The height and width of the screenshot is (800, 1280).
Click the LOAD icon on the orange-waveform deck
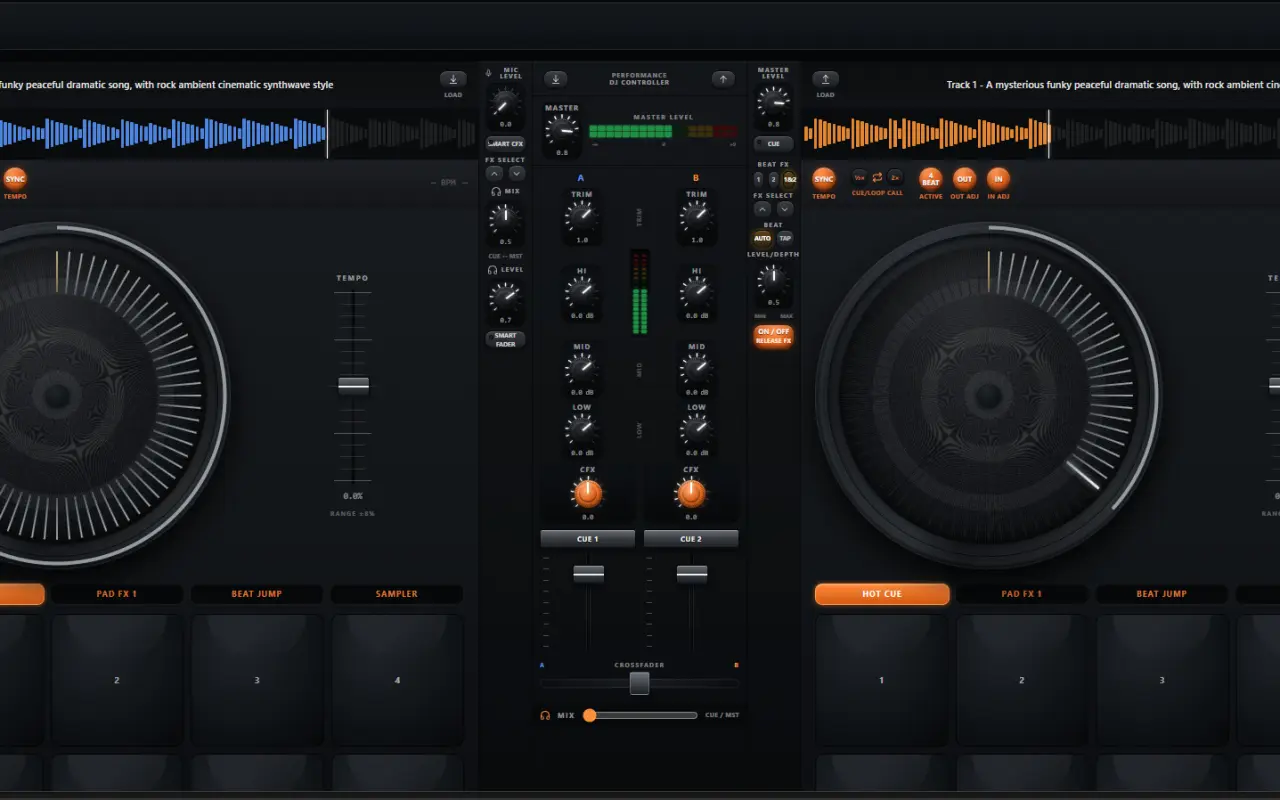pyautogui.click(x=825, y=79)
